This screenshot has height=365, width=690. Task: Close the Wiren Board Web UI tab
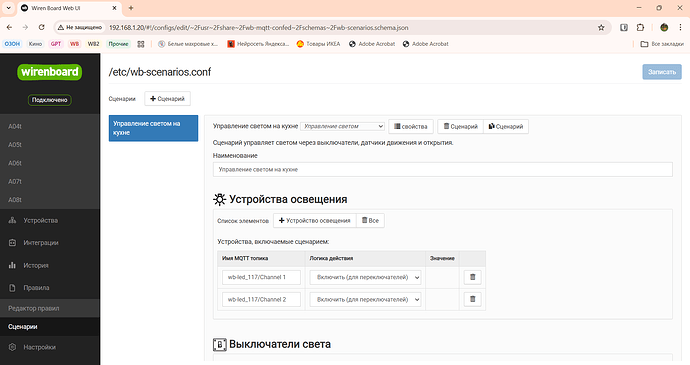click(114, 8)
